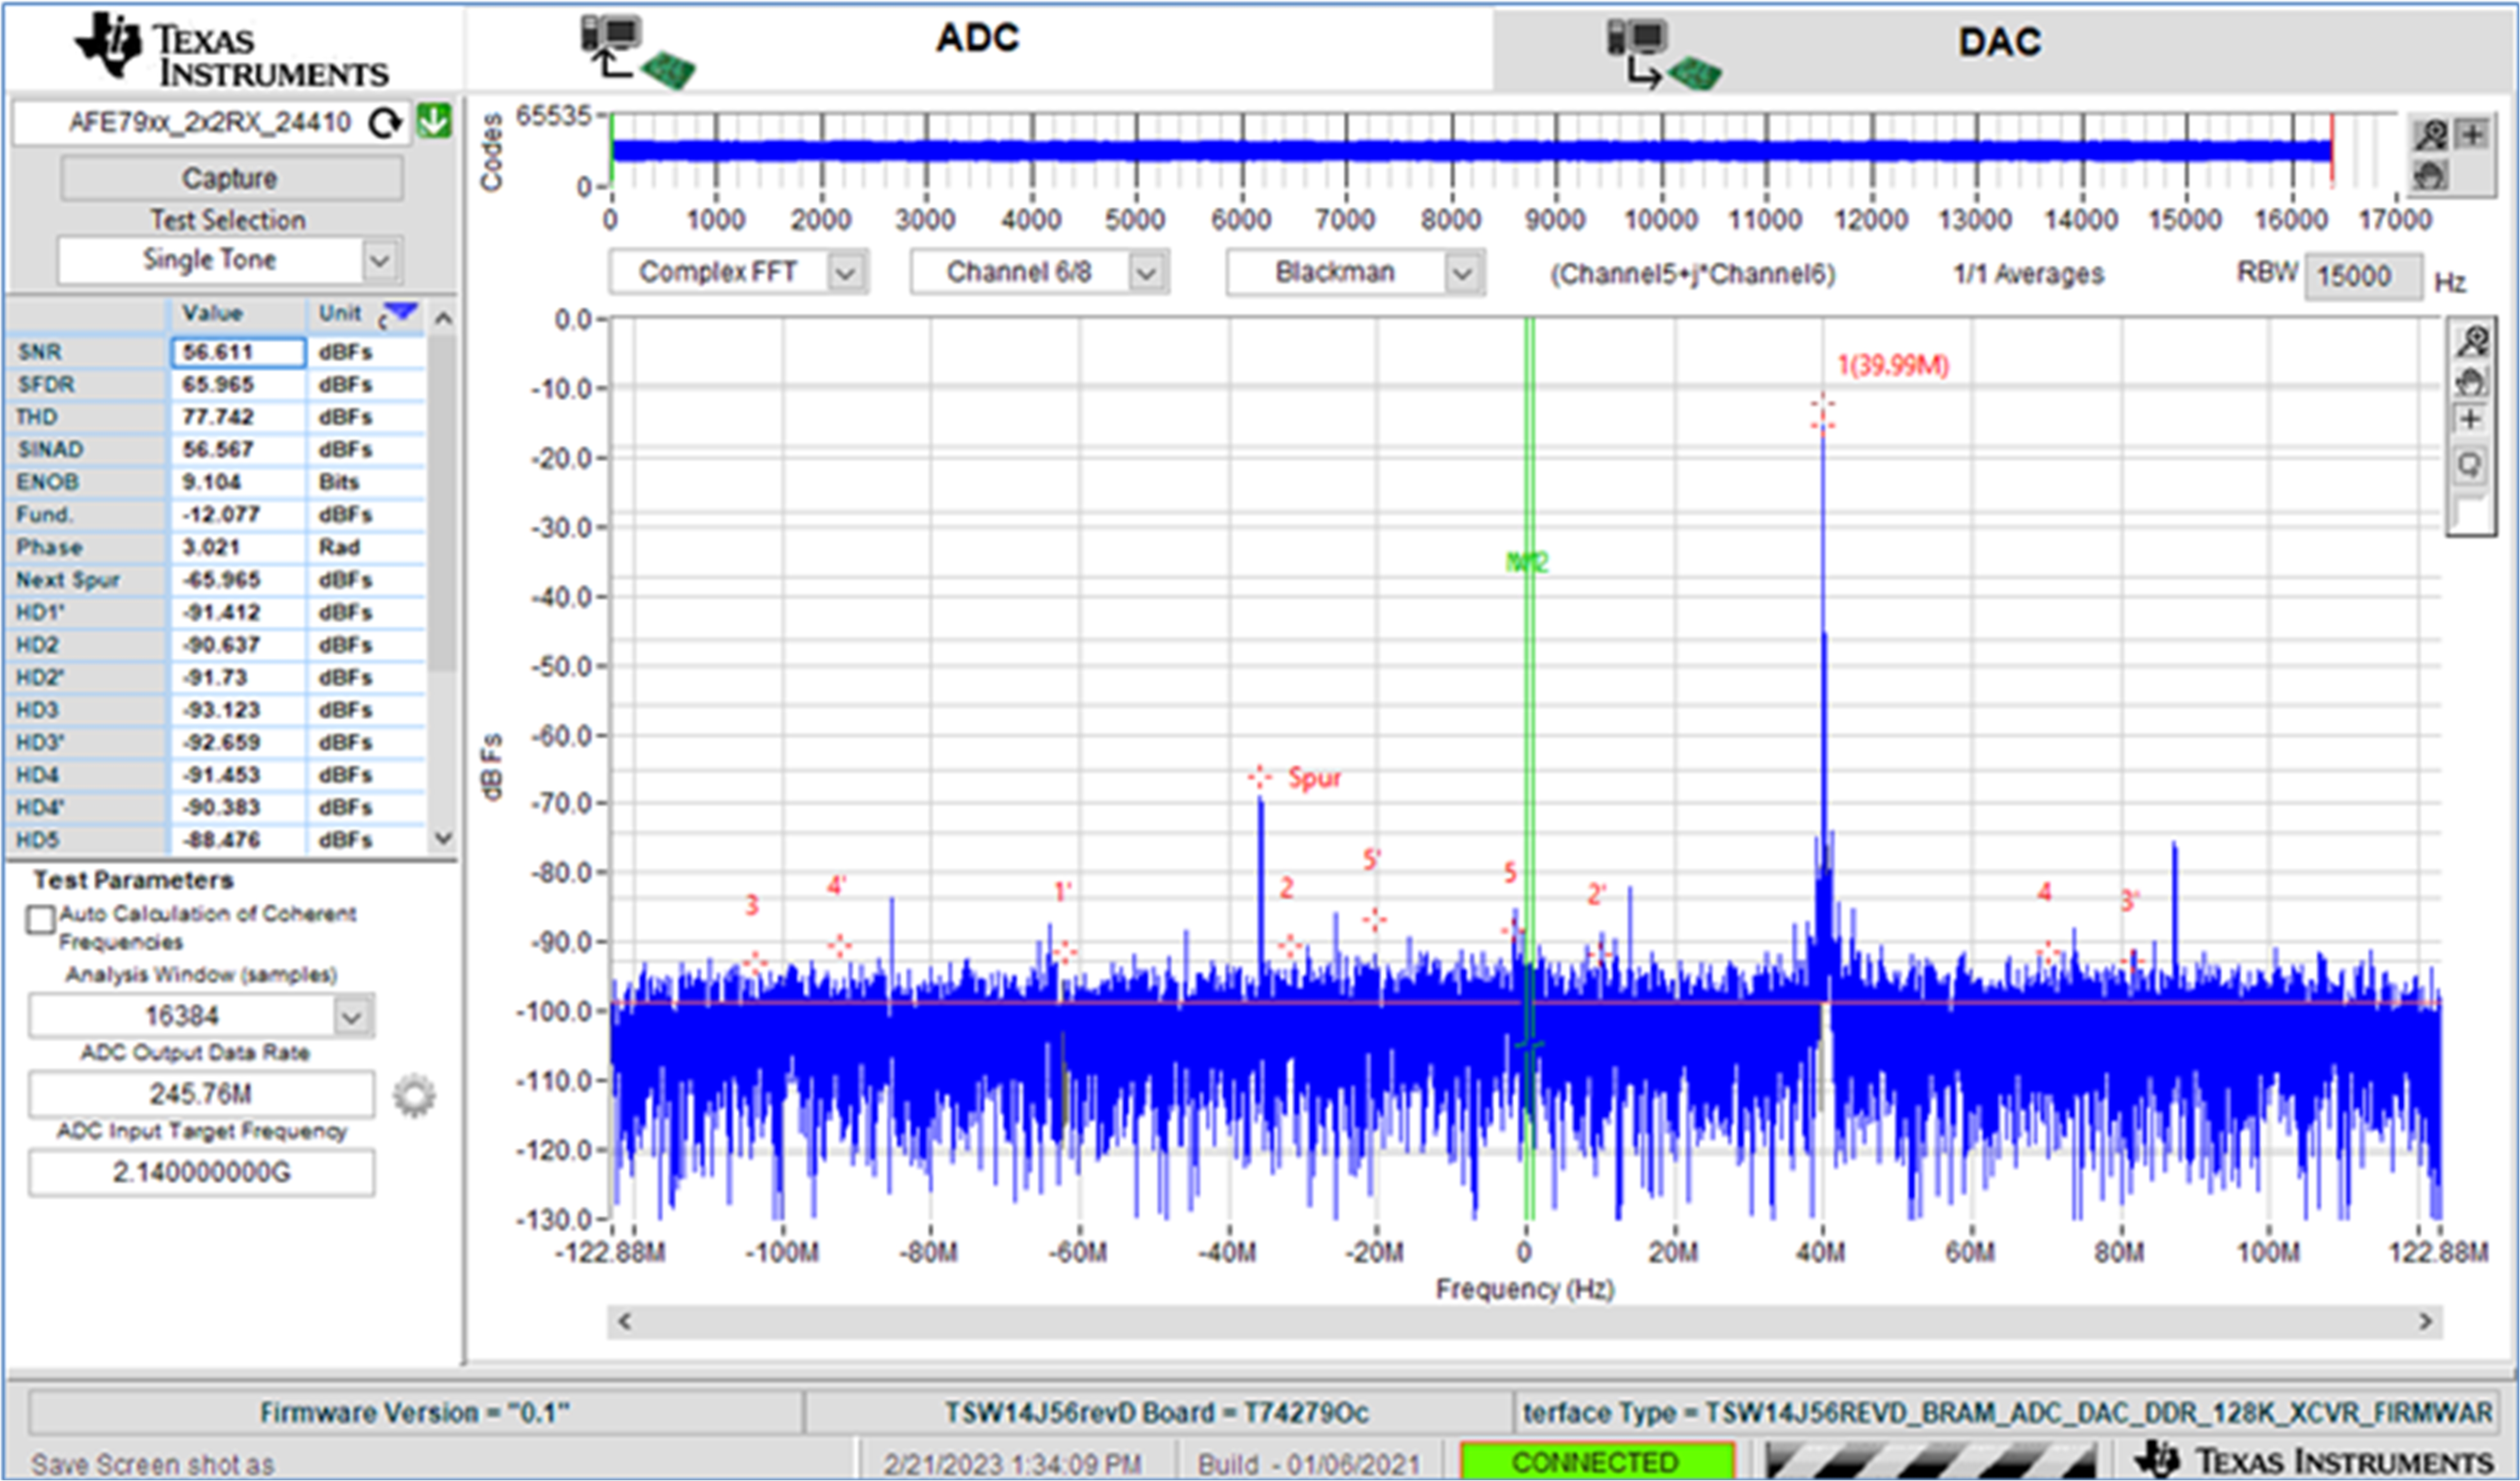
Task: Click the Save Screen shot as control
Action: pos(152,1464)
